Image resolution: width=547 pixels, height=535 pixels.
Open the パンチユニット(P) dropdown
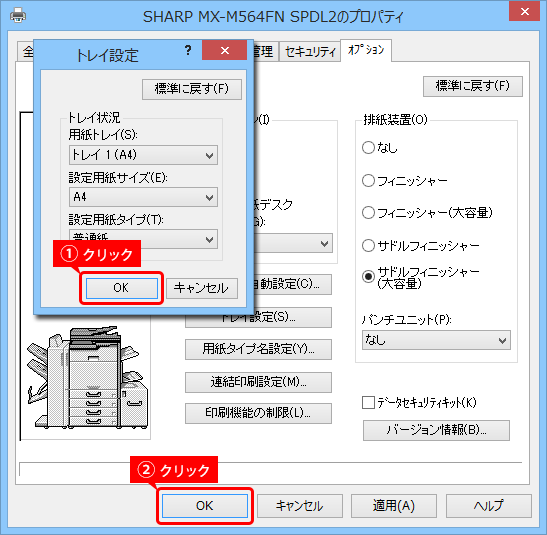[x=436, y=340]
